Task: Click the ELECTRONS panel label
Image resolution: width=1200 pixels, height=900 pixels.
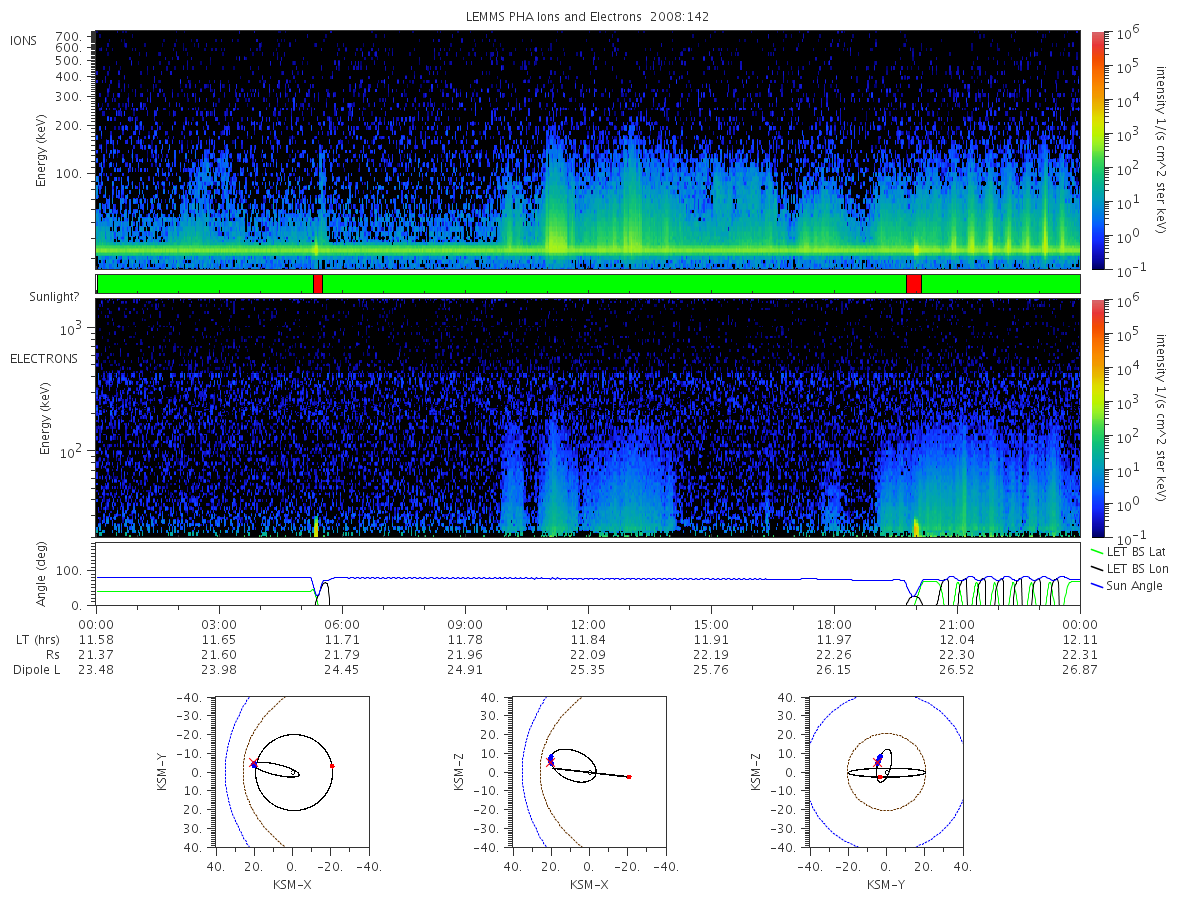Action: click(x=44, y=358)
